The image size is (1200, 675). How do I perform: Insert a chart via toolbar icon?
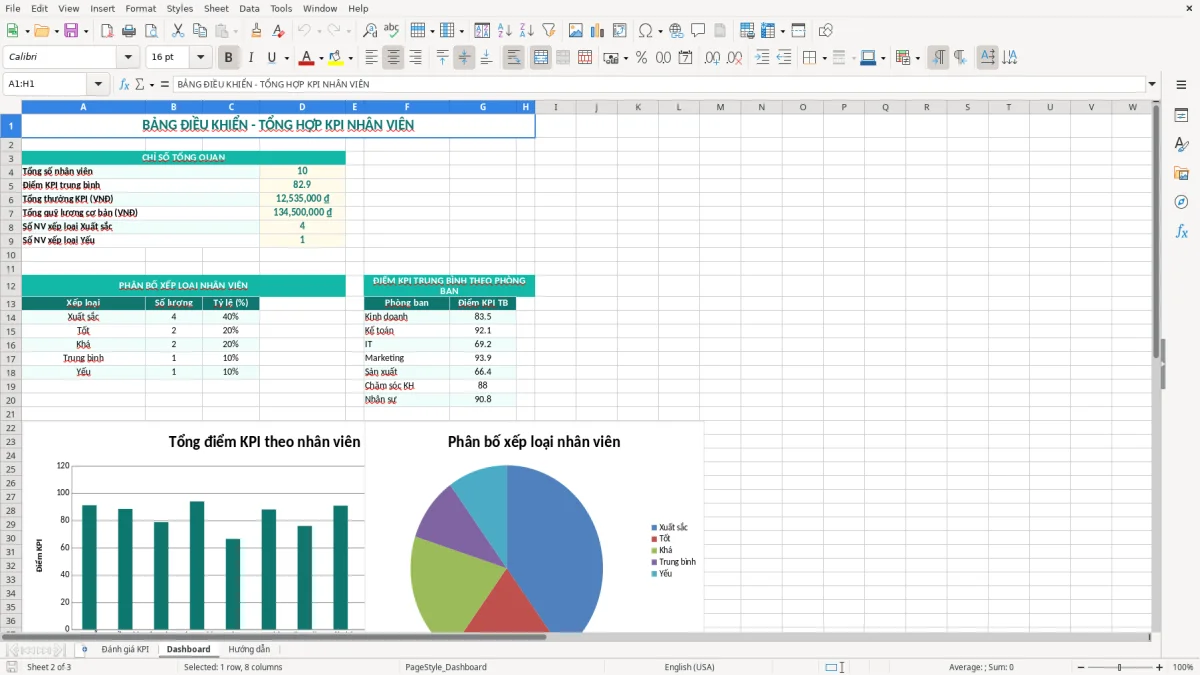[598, 31]
